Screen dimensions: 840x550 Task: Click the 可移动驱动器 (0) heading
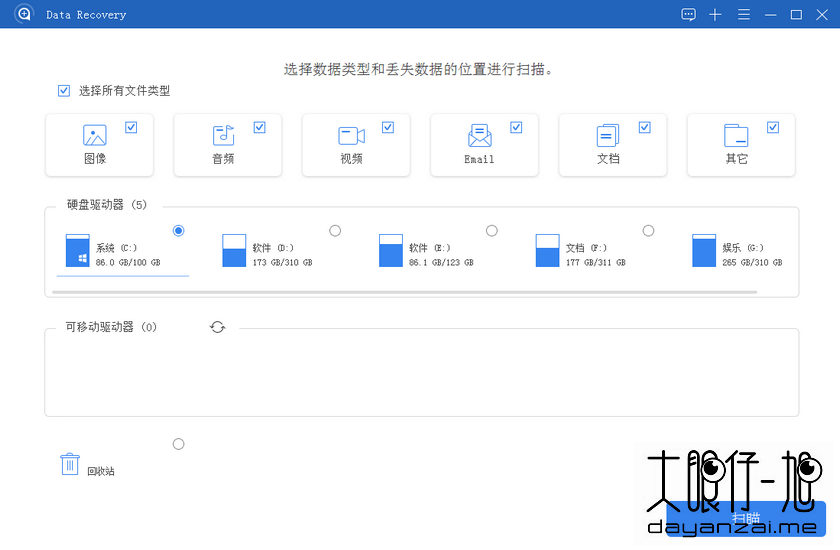click(x=111, y=327)
